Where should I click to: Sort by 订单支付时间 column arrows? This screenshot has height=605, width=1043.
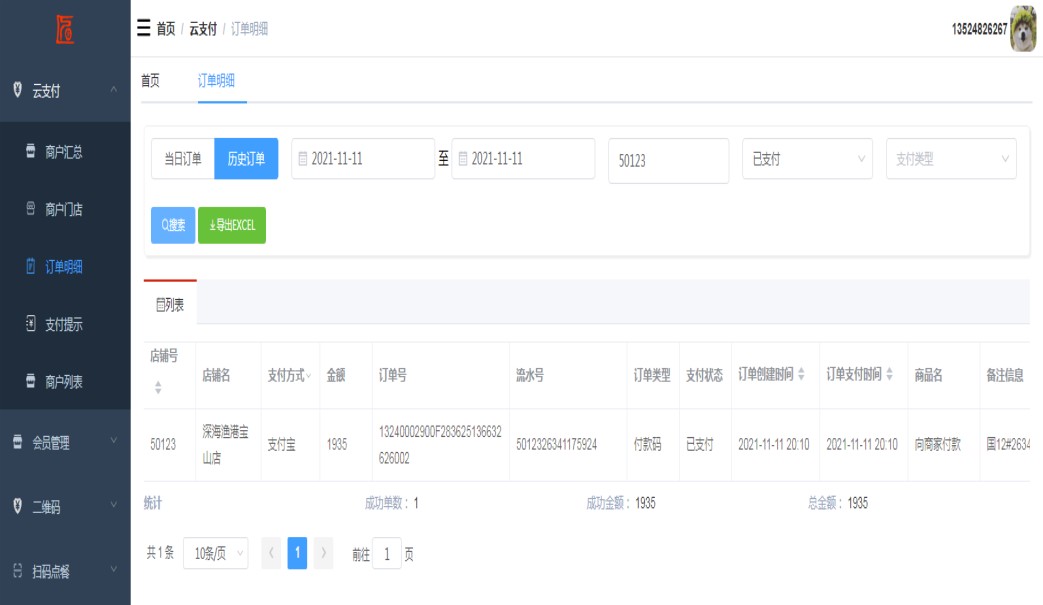coord(889,375)
